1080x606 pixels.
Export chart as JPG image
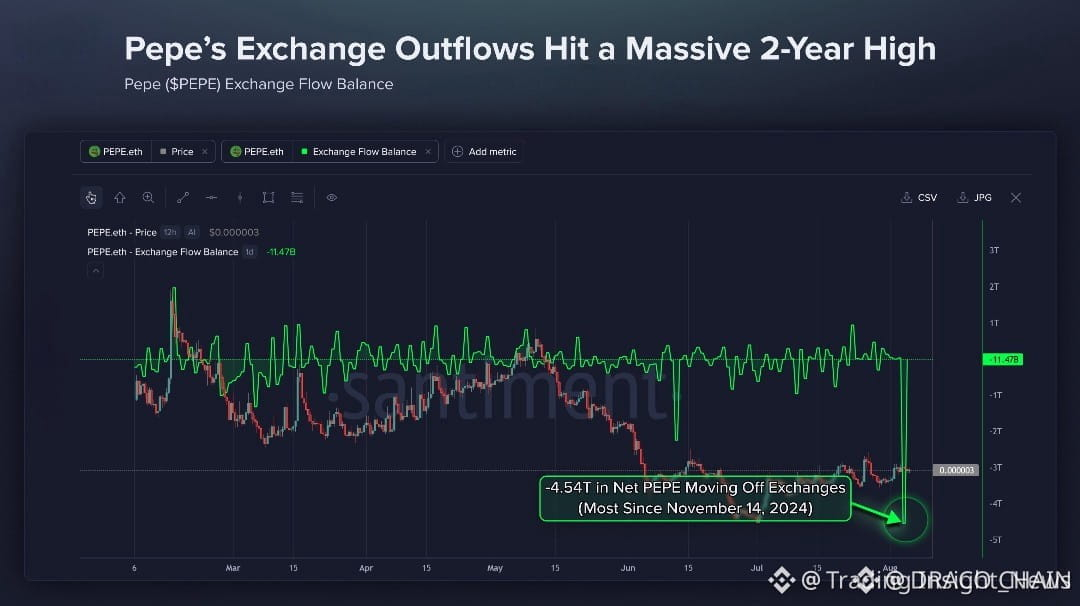point(975,198)
